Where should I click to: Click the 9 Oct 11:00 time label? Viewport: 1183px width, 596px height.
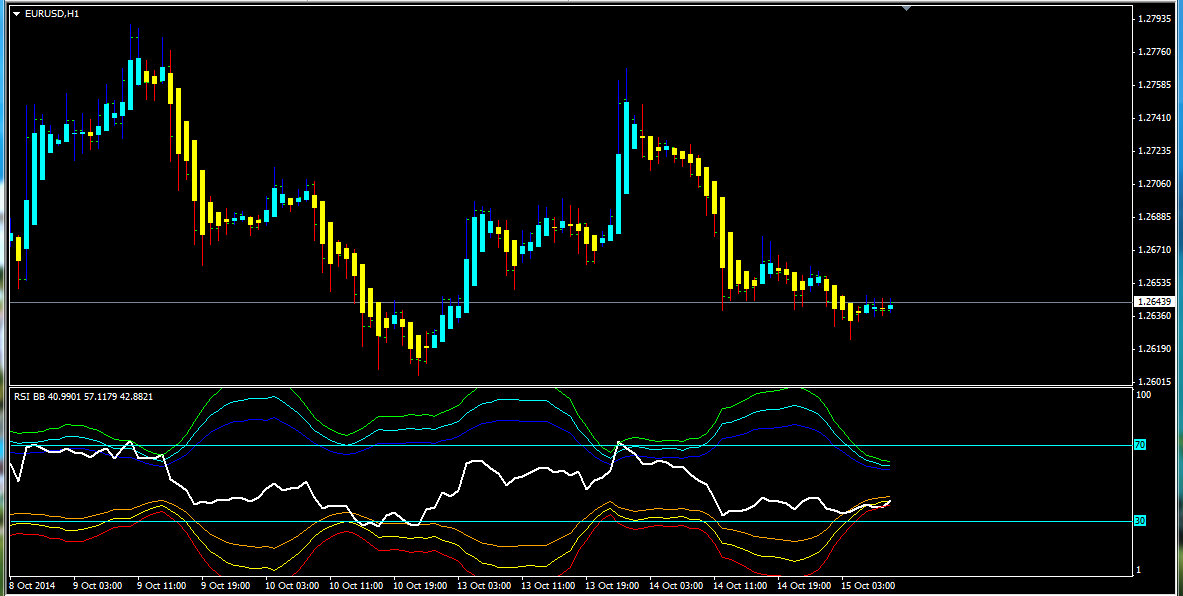[x=161, y=585]
